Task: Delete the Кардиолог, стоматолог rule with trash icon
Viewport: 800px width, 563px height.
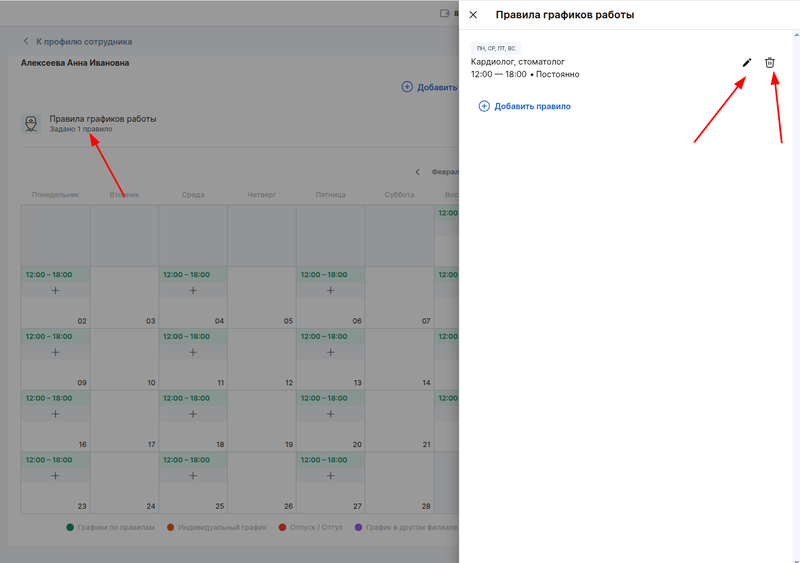Action: point(769,63)
